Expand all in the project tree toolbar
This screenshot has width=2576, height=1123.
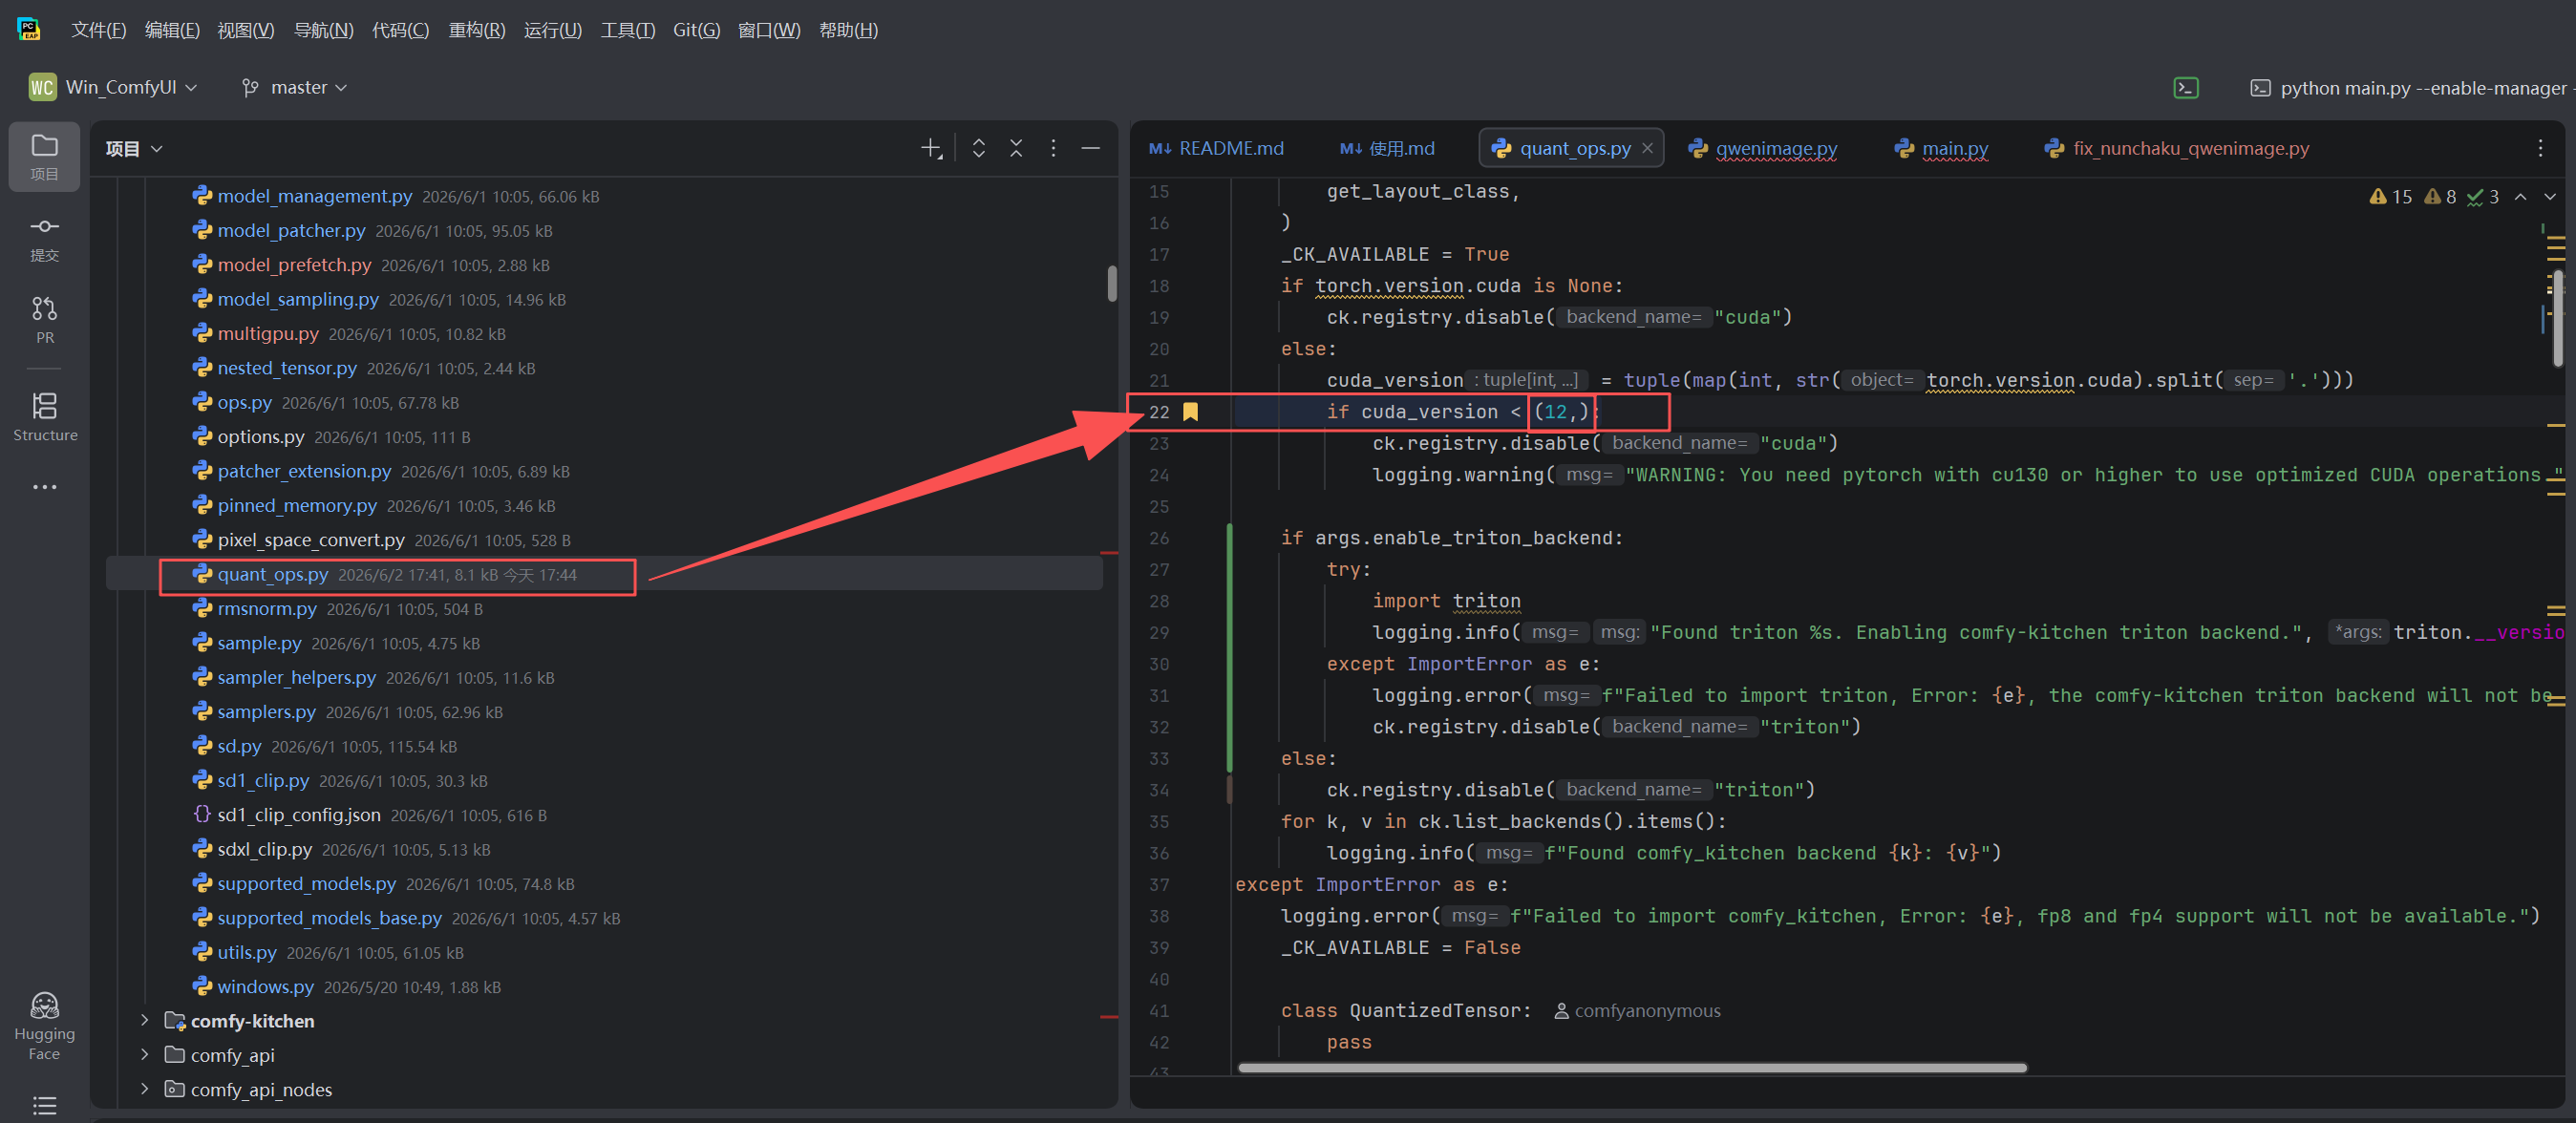(x=979, y=148)
